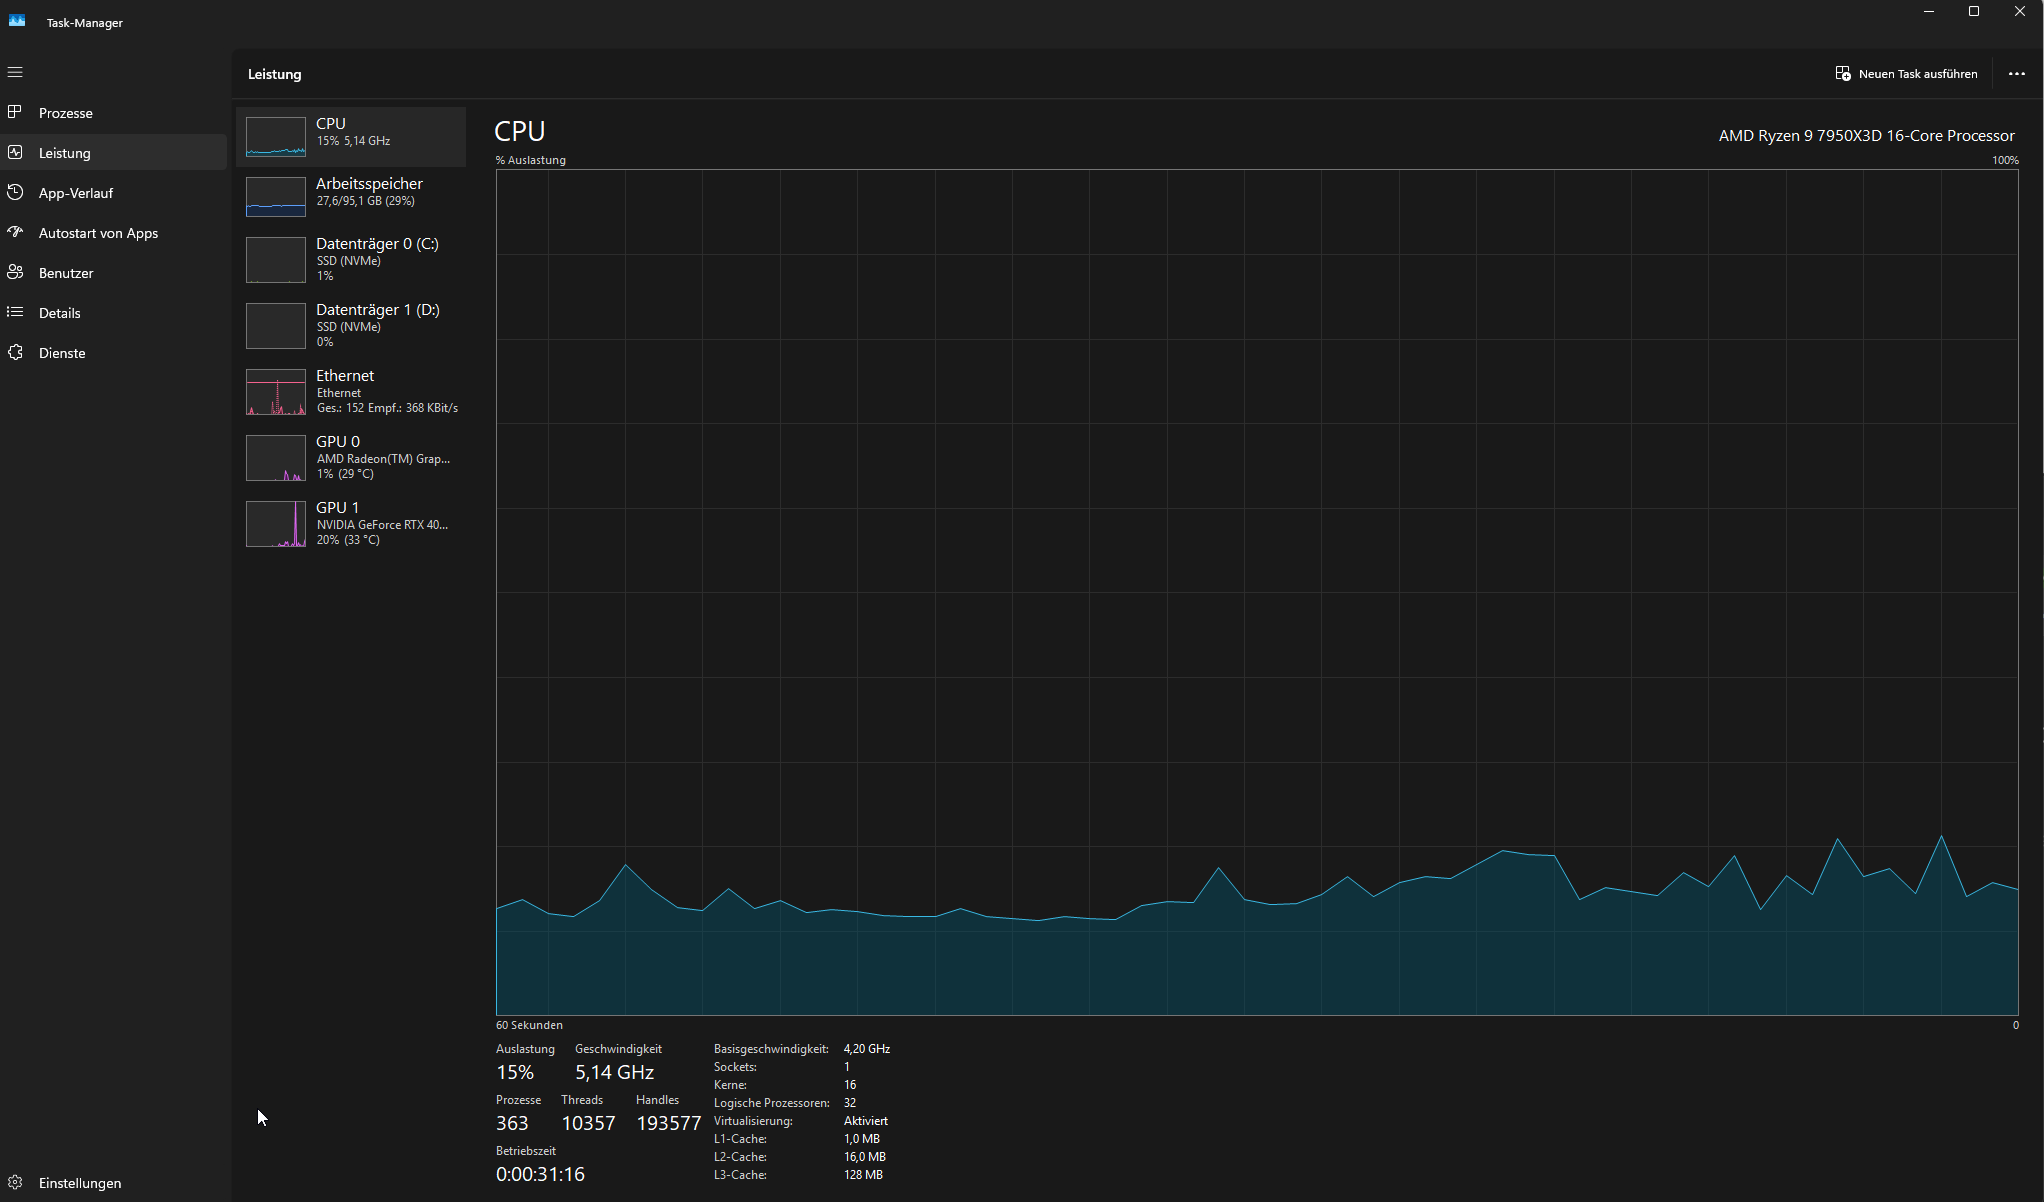2044x1202 pixels.
Task: Open the three-dot more options menu
Action: coord(2016,74)
